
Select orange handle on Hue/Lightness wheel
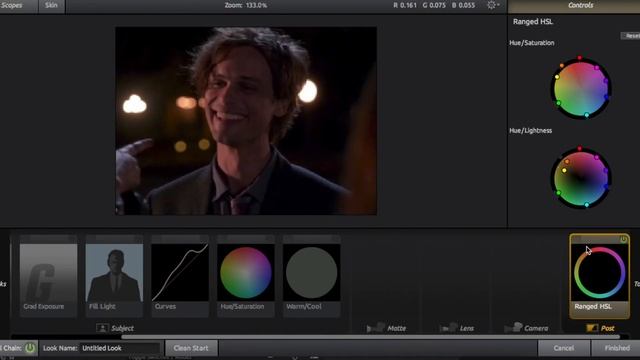pyautogui.click(x=567, y=162)
